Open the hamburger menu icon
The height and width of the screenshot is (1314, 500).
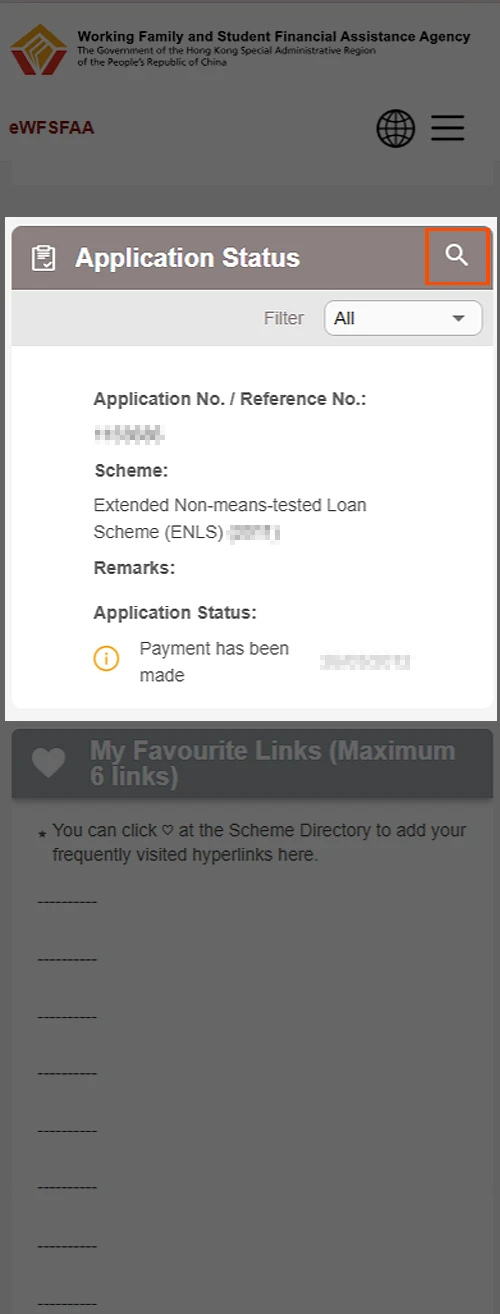click(448, 128)
